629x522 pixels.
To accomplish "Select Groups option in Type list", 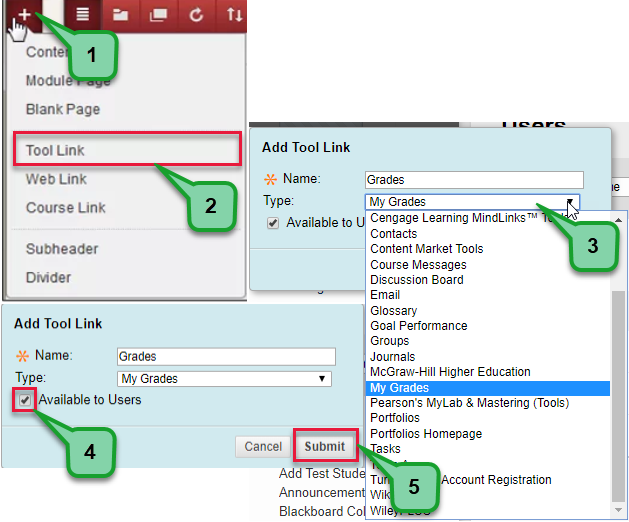I will (x=390, y=341).
